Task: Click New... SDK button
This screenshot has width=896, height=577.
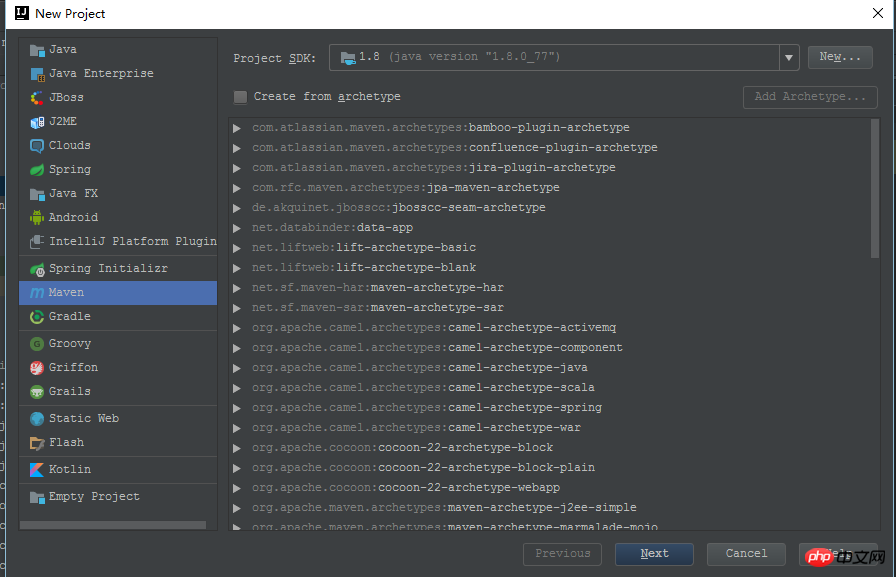Action: (840, 57)
